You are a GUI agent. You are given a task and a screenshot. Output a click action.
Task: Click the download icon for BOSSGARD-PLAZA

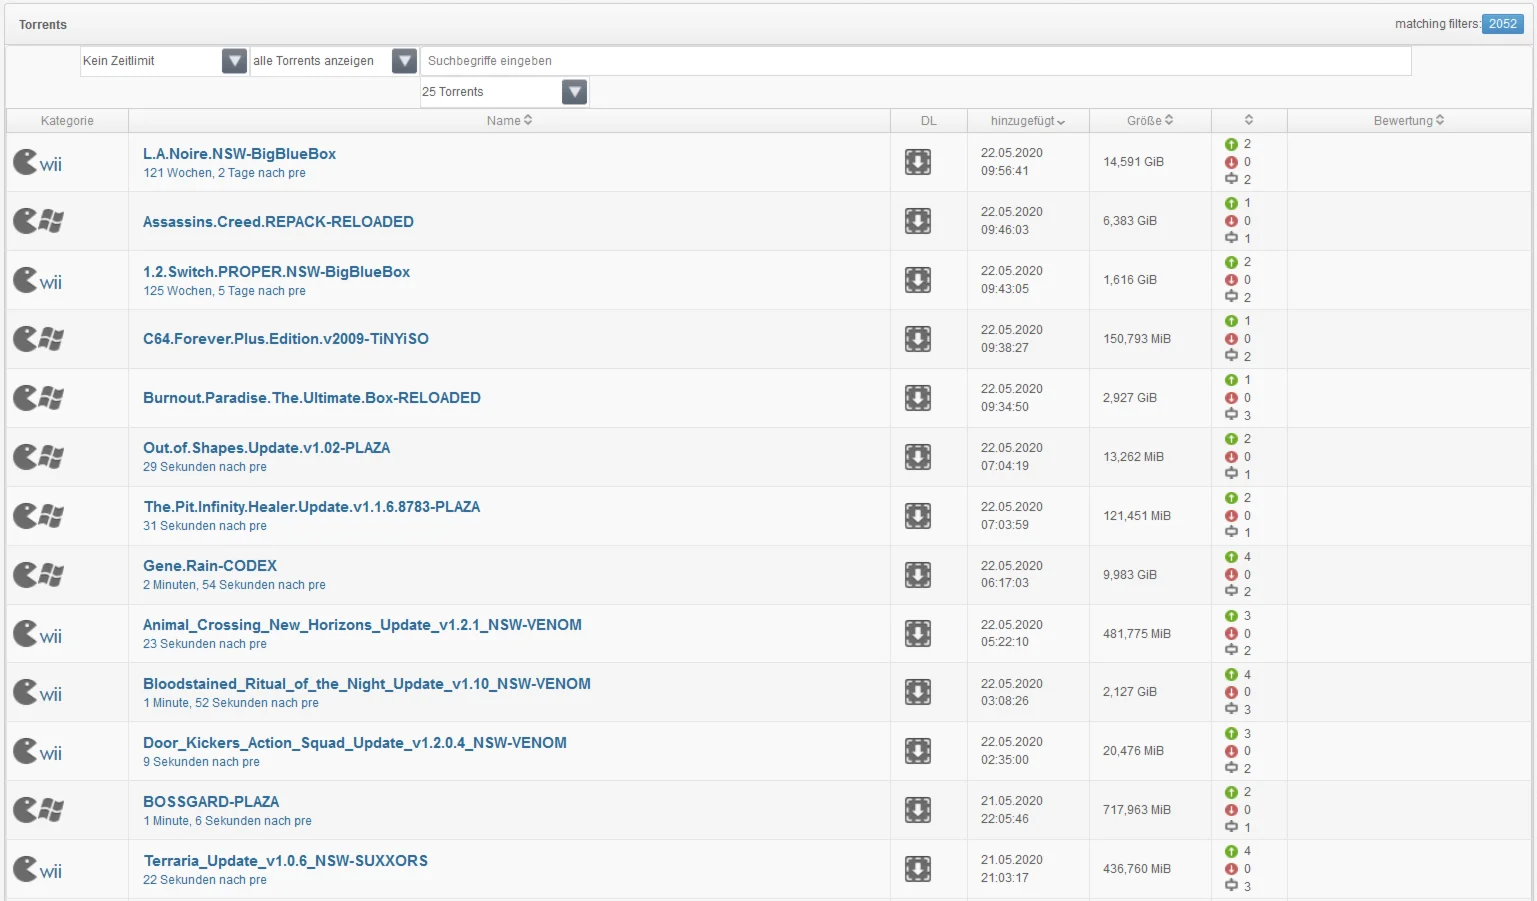(x=917, y=810)
